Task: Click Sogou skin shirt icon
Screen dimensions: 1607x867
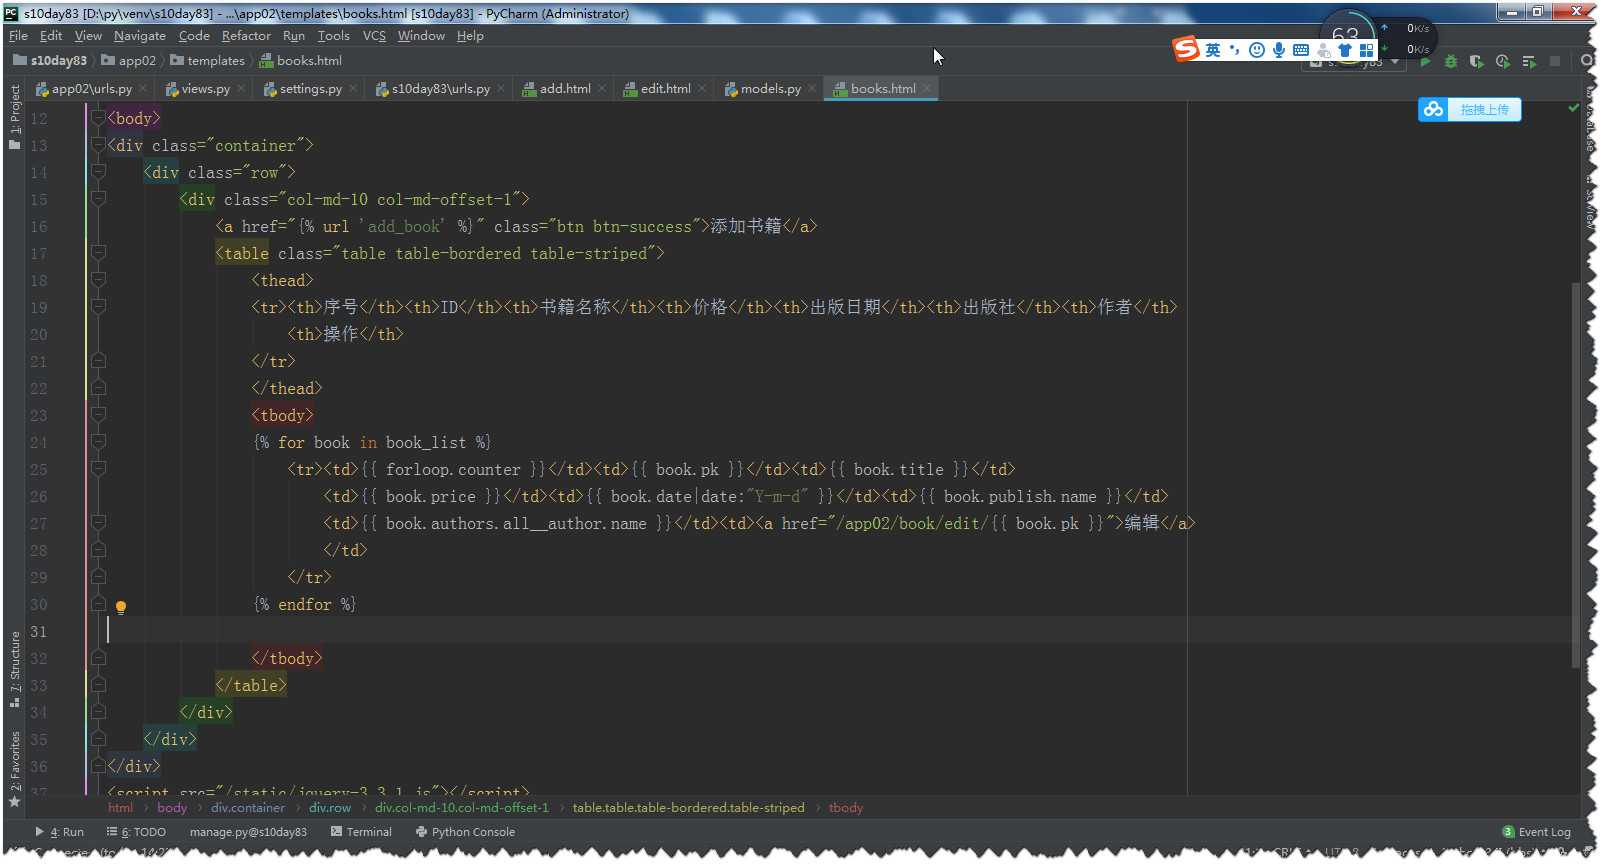Action: pyautogui.click(x=1345, y=50)
